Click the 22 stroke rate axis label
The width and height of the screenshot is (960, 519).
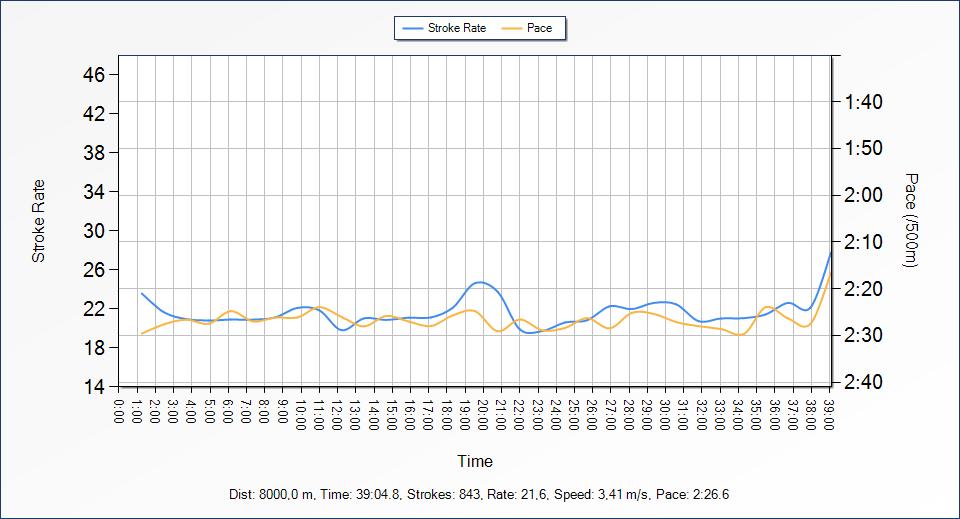[x=94, y=308]
